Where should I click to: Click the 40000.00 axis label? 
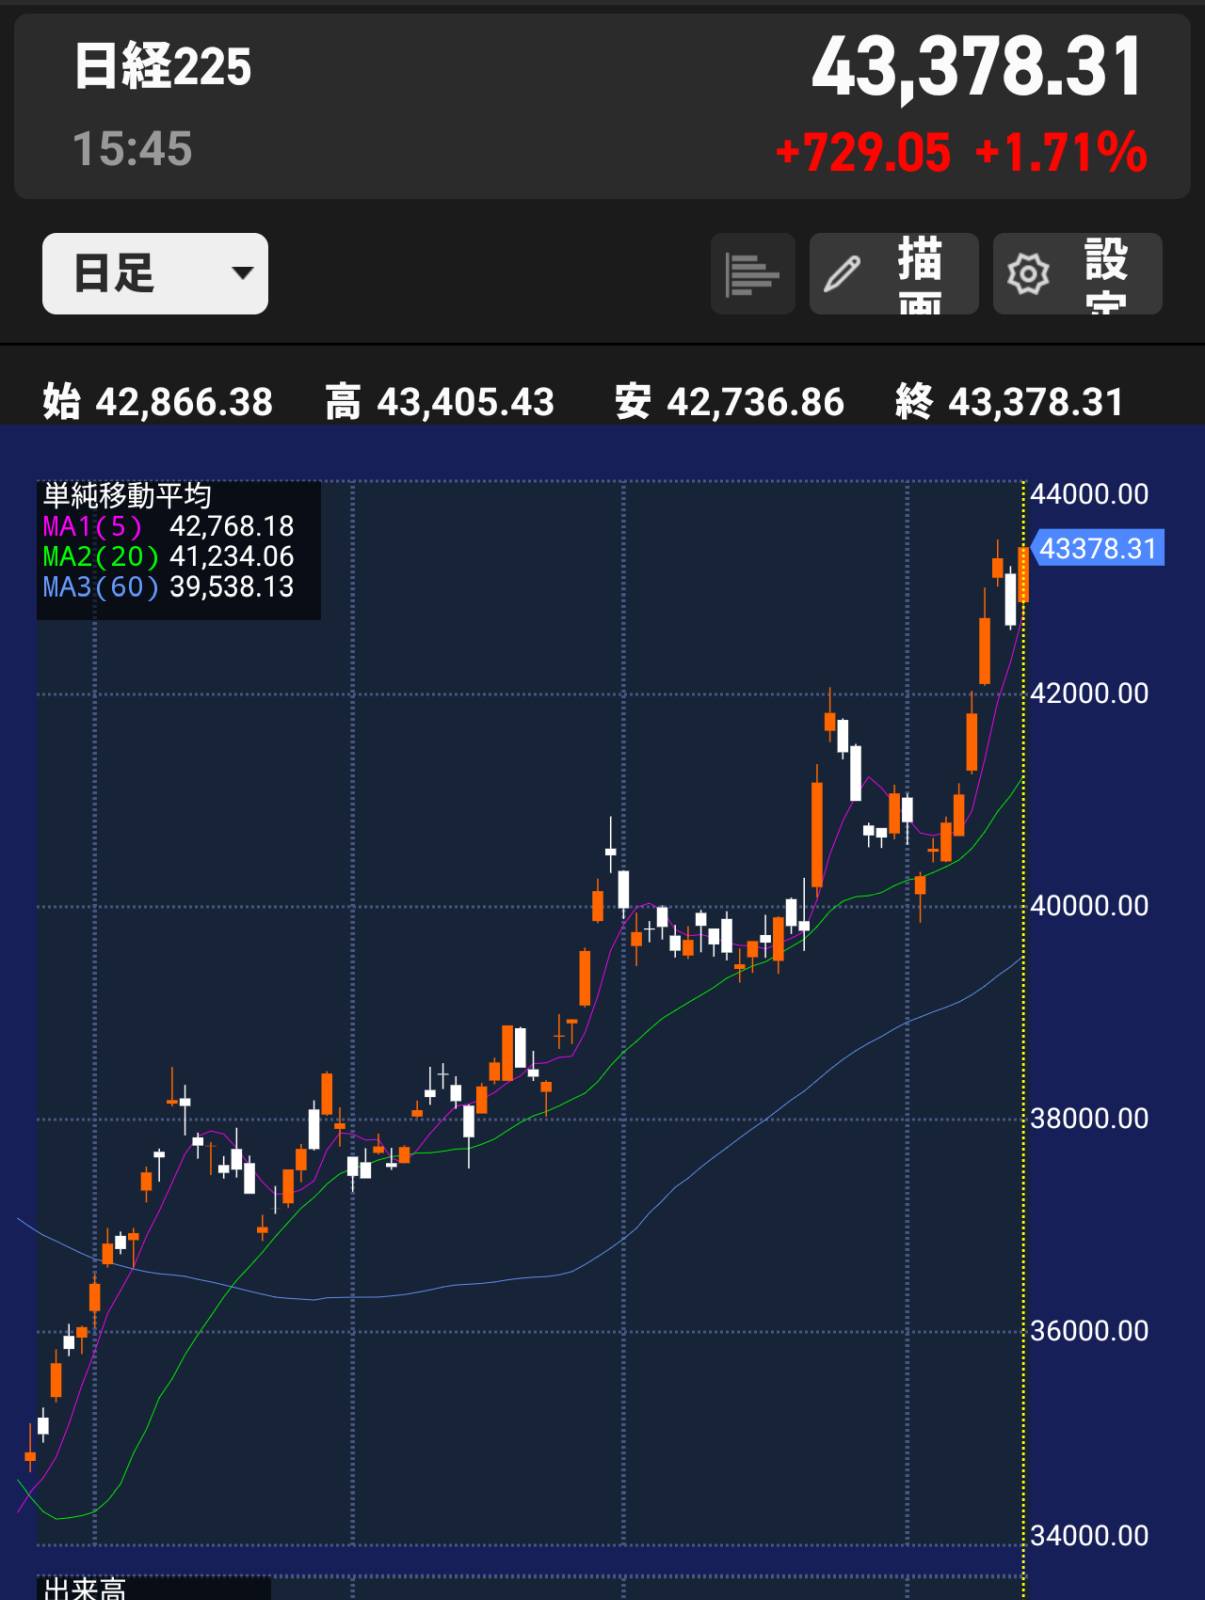click(1090, 906)
